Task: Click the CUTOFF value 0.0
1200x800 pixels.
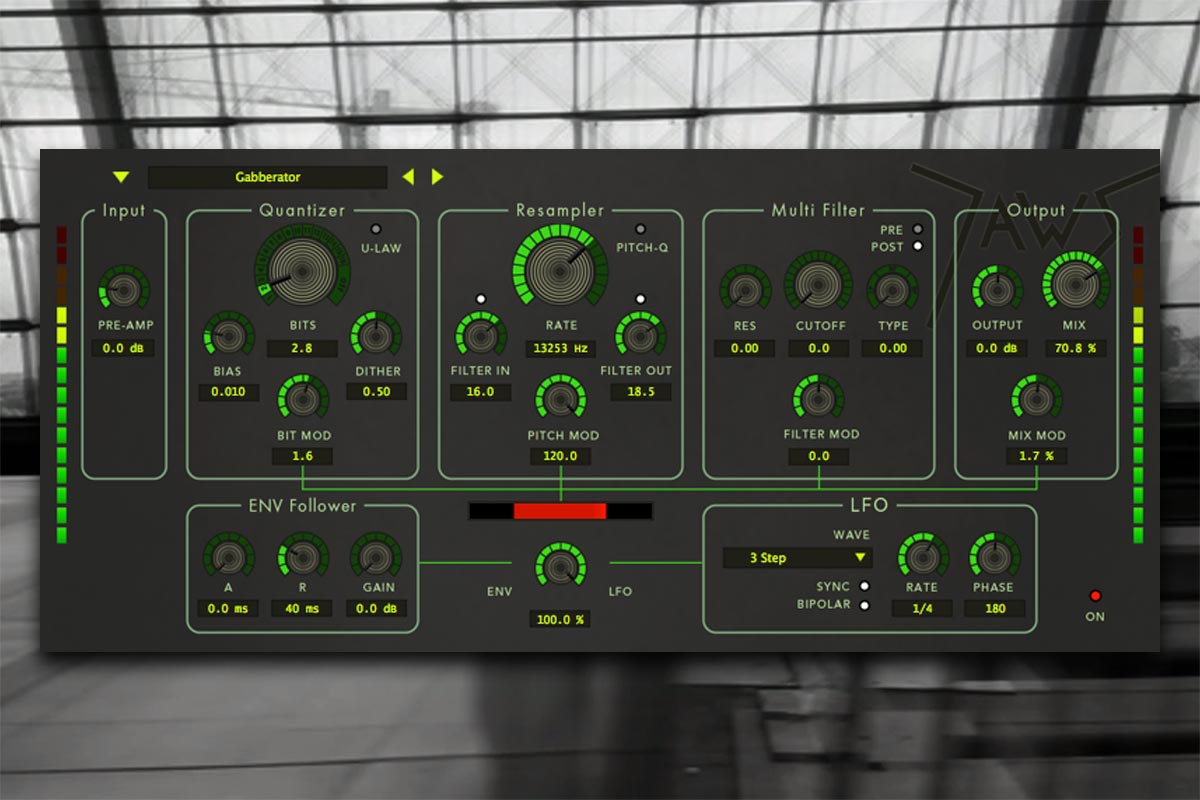Action: pos(818,349)
